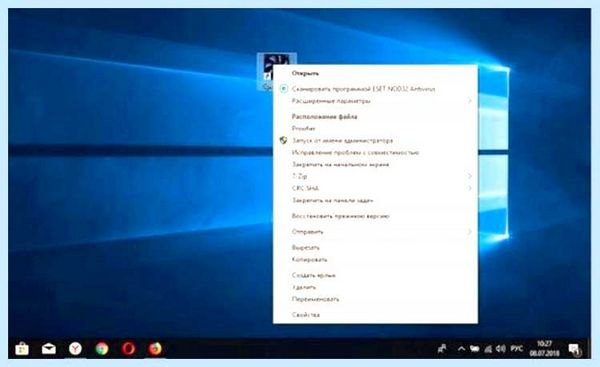The height and width of the screenshot is (367, 600).
Task: Expand the 7-Zip submenu arrow
Action: [470, 176]
